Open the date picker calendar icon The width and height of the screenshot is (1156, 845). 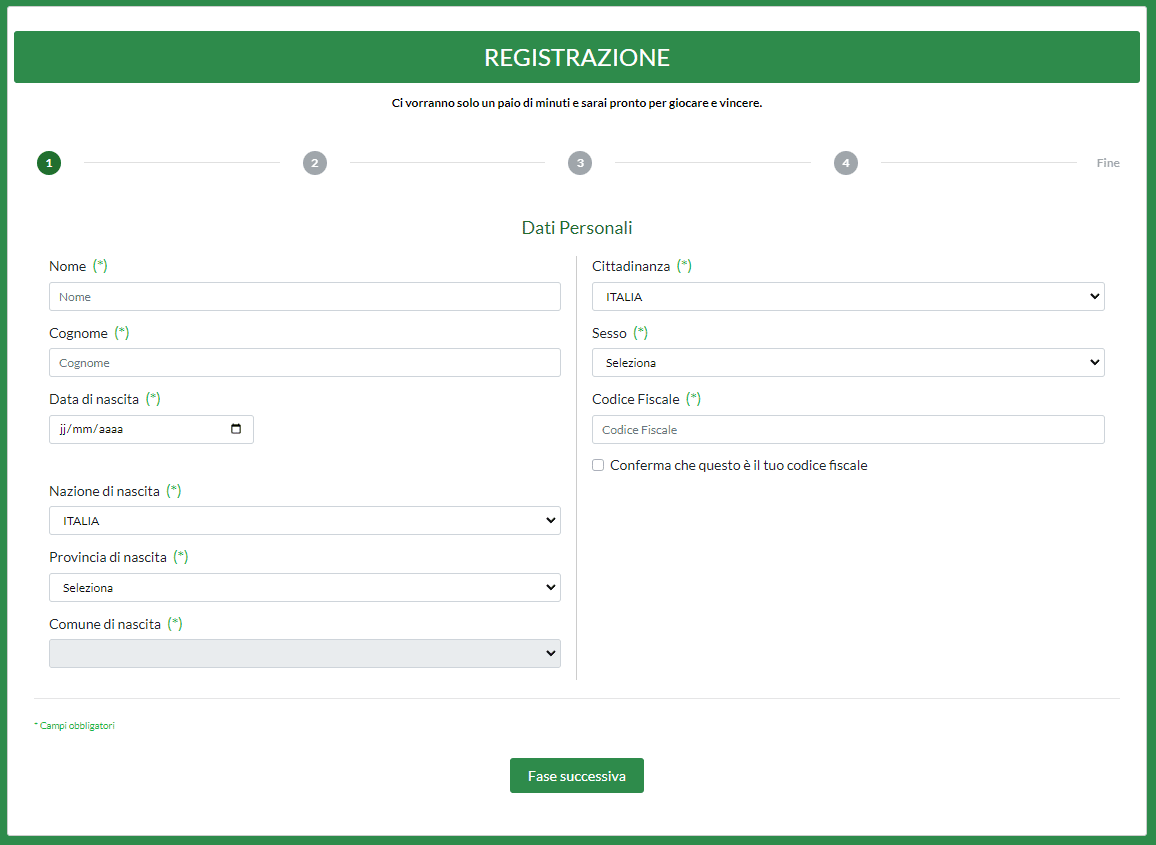(236, 429)
